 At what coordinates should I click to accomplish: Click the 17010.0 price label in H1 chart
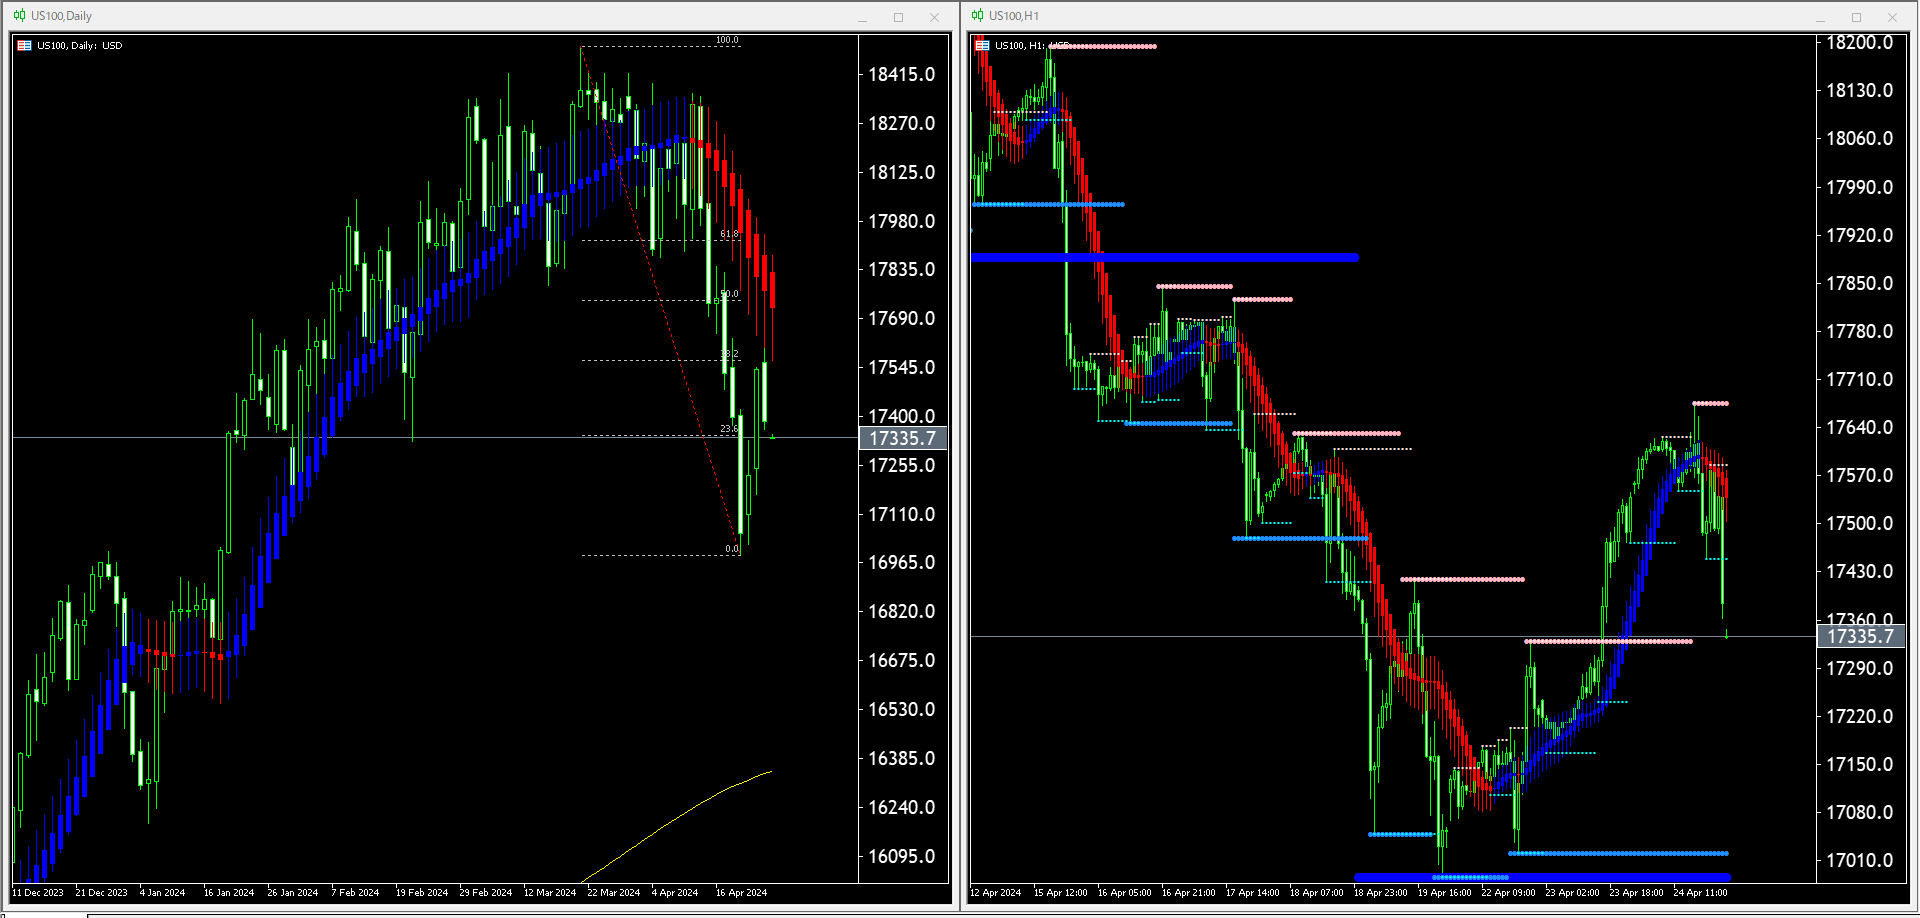coord(1860,860)
